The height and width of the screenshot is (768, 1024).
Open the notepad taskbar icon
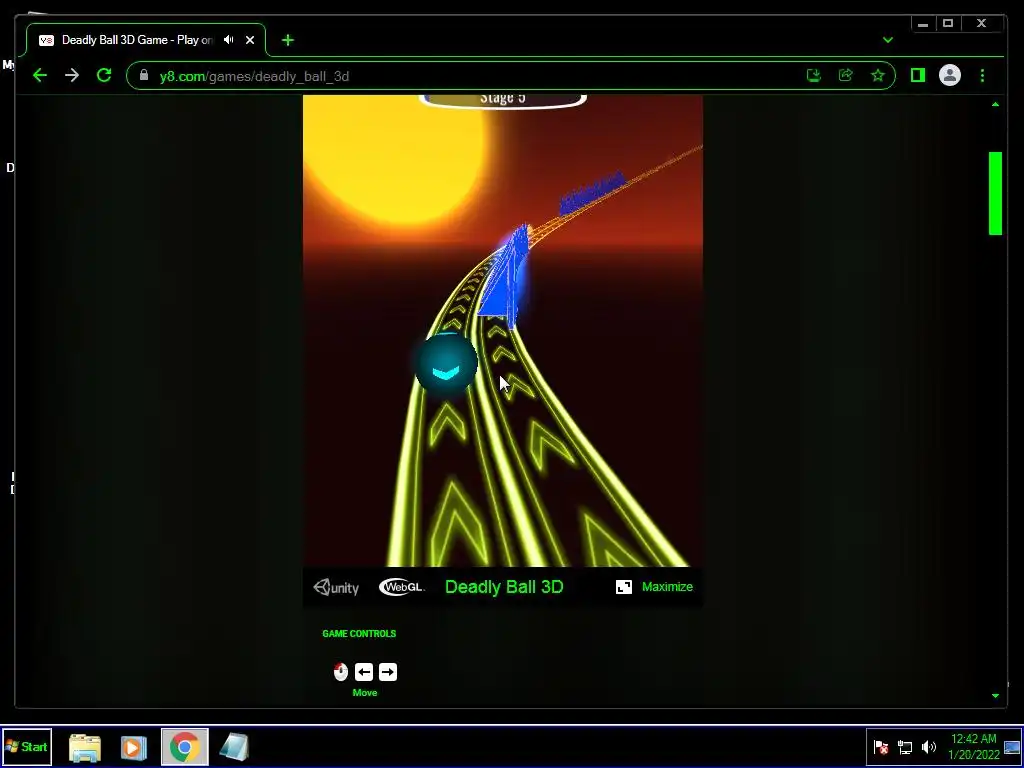pos(234,747)
